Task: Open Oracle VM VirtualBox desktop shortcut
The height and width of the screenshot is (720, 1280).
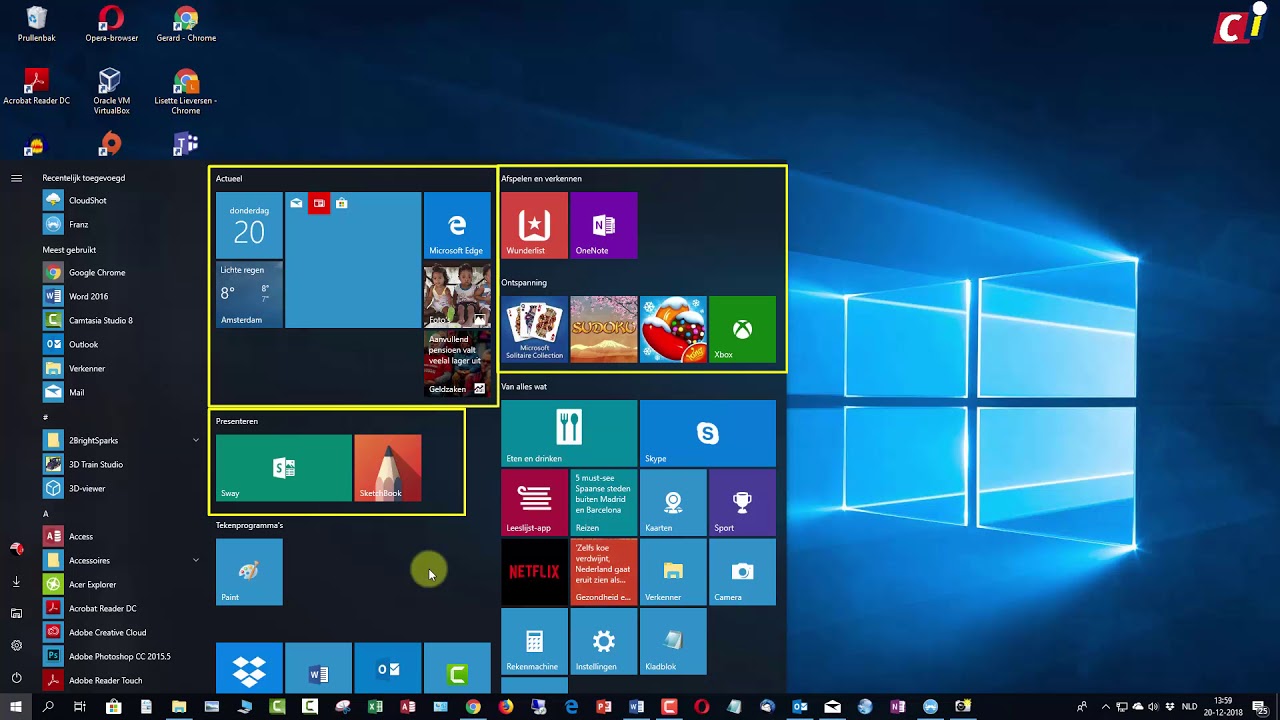Action: [x=111, y=91]
